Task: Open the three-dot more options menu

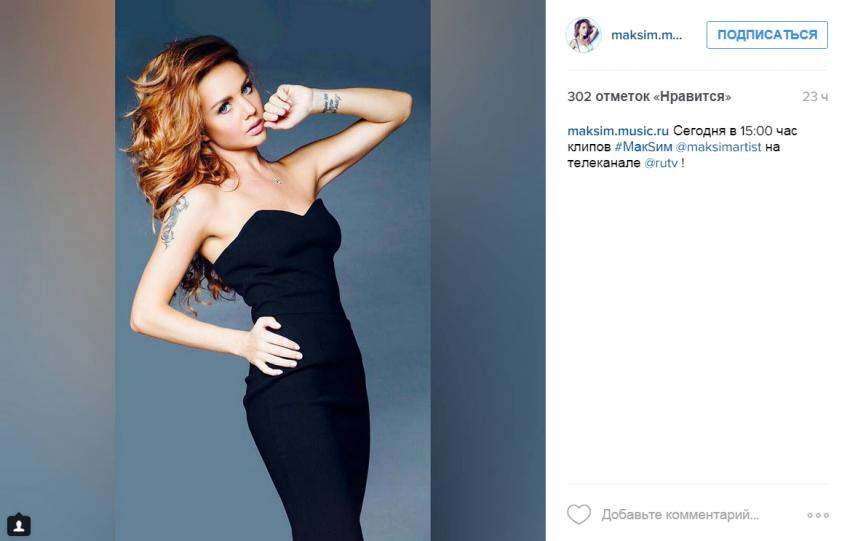Action: click(818, 515)
